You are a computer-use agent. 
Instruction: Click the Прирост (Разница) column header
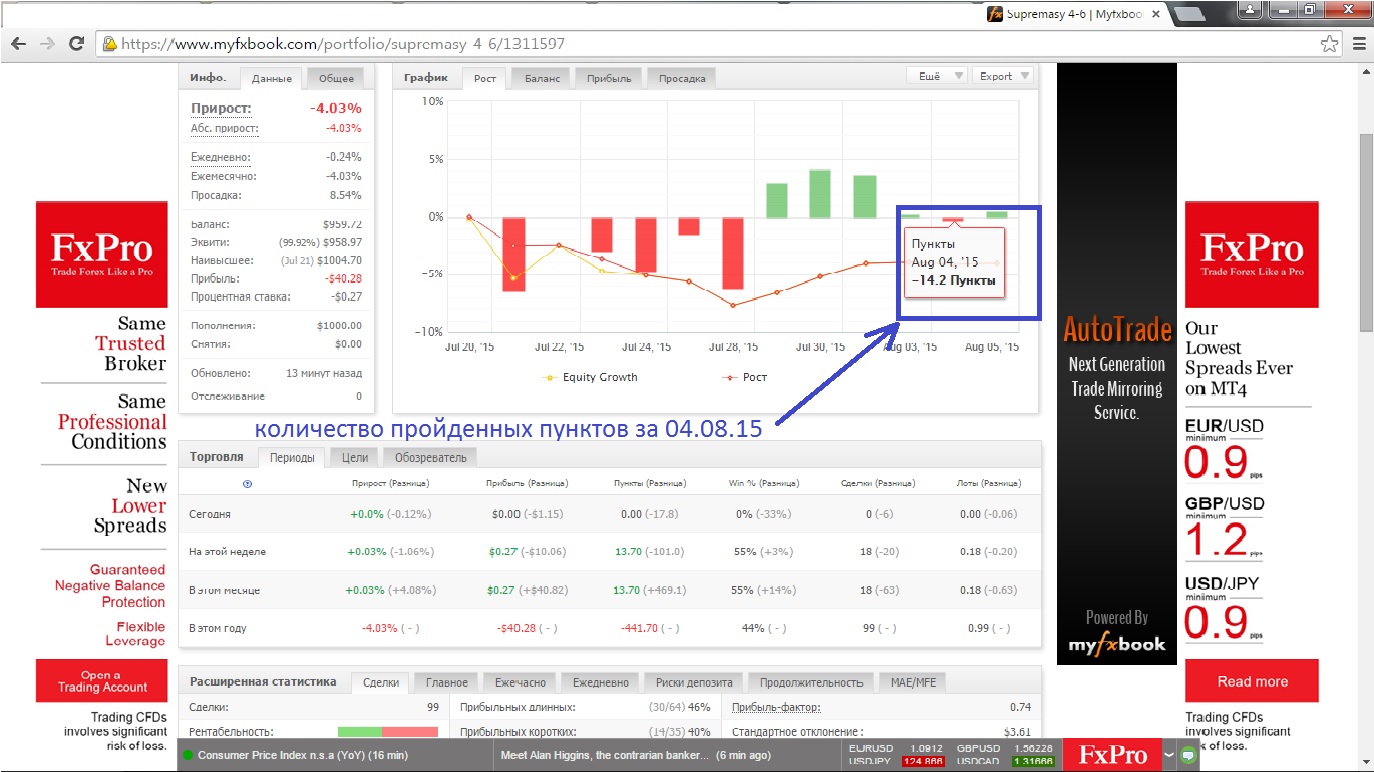[x=390, y=483]
